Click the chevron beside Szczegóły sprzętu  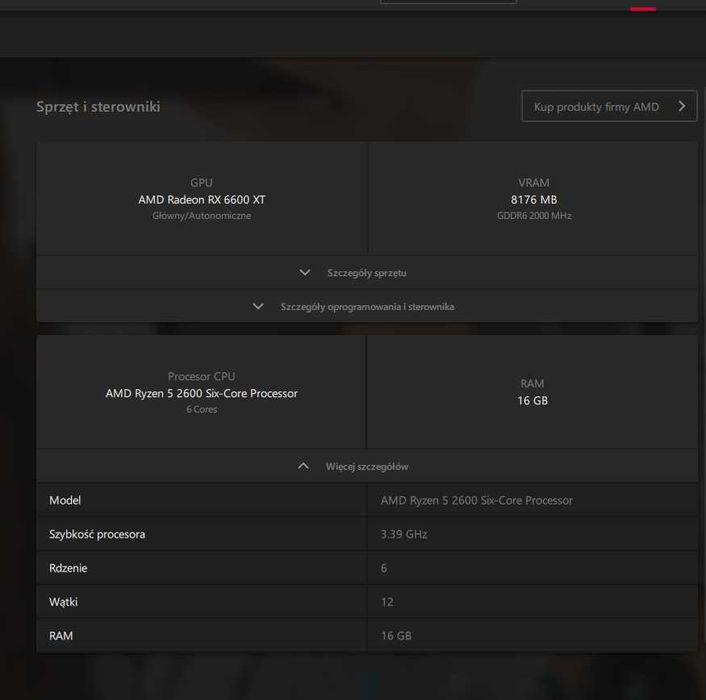305,273
